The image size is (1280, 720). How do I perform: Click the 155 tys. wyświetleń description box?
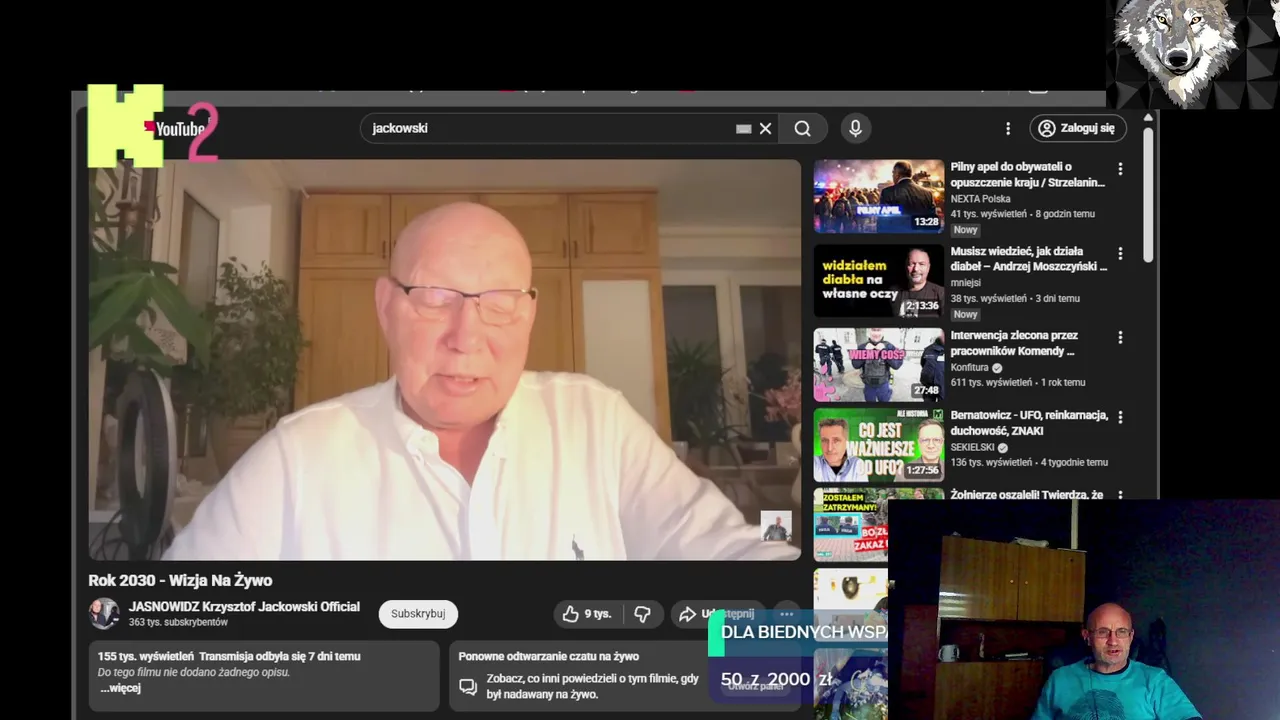coord(264,676)
